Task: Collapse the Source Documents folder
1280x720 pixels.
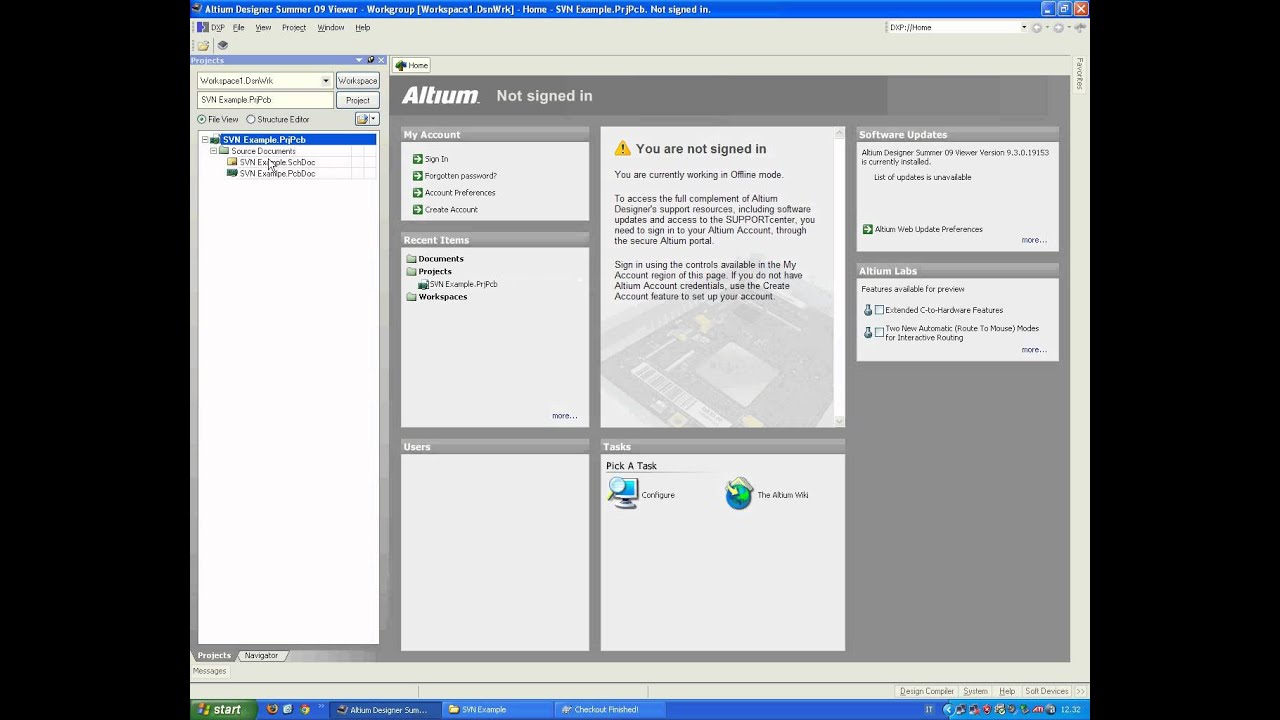Action: pos(213,151)
